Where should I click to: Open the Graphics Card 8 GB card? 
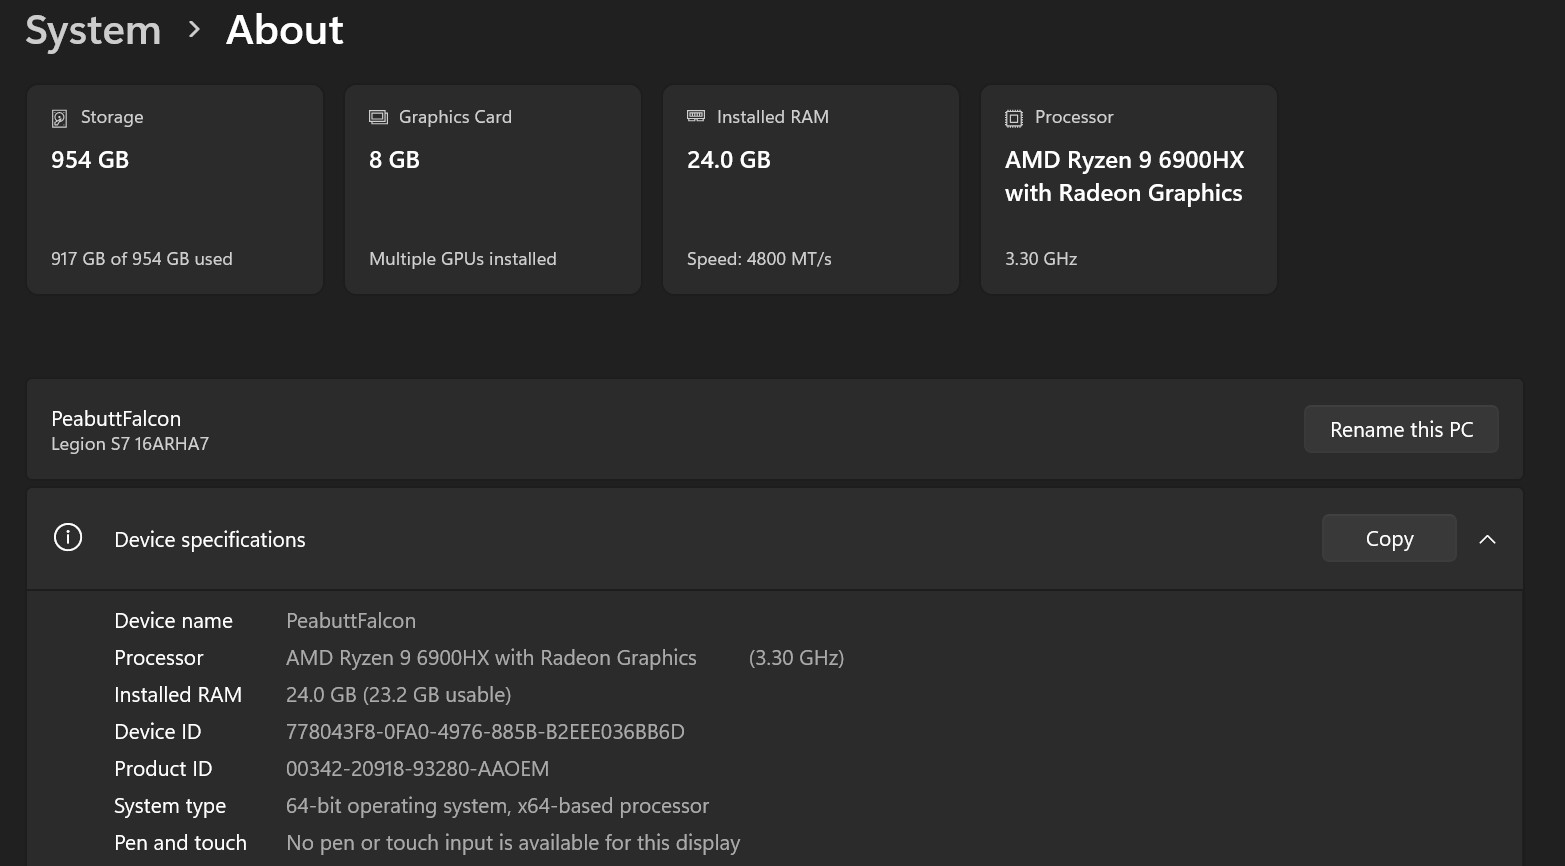[x=493, y=189]
